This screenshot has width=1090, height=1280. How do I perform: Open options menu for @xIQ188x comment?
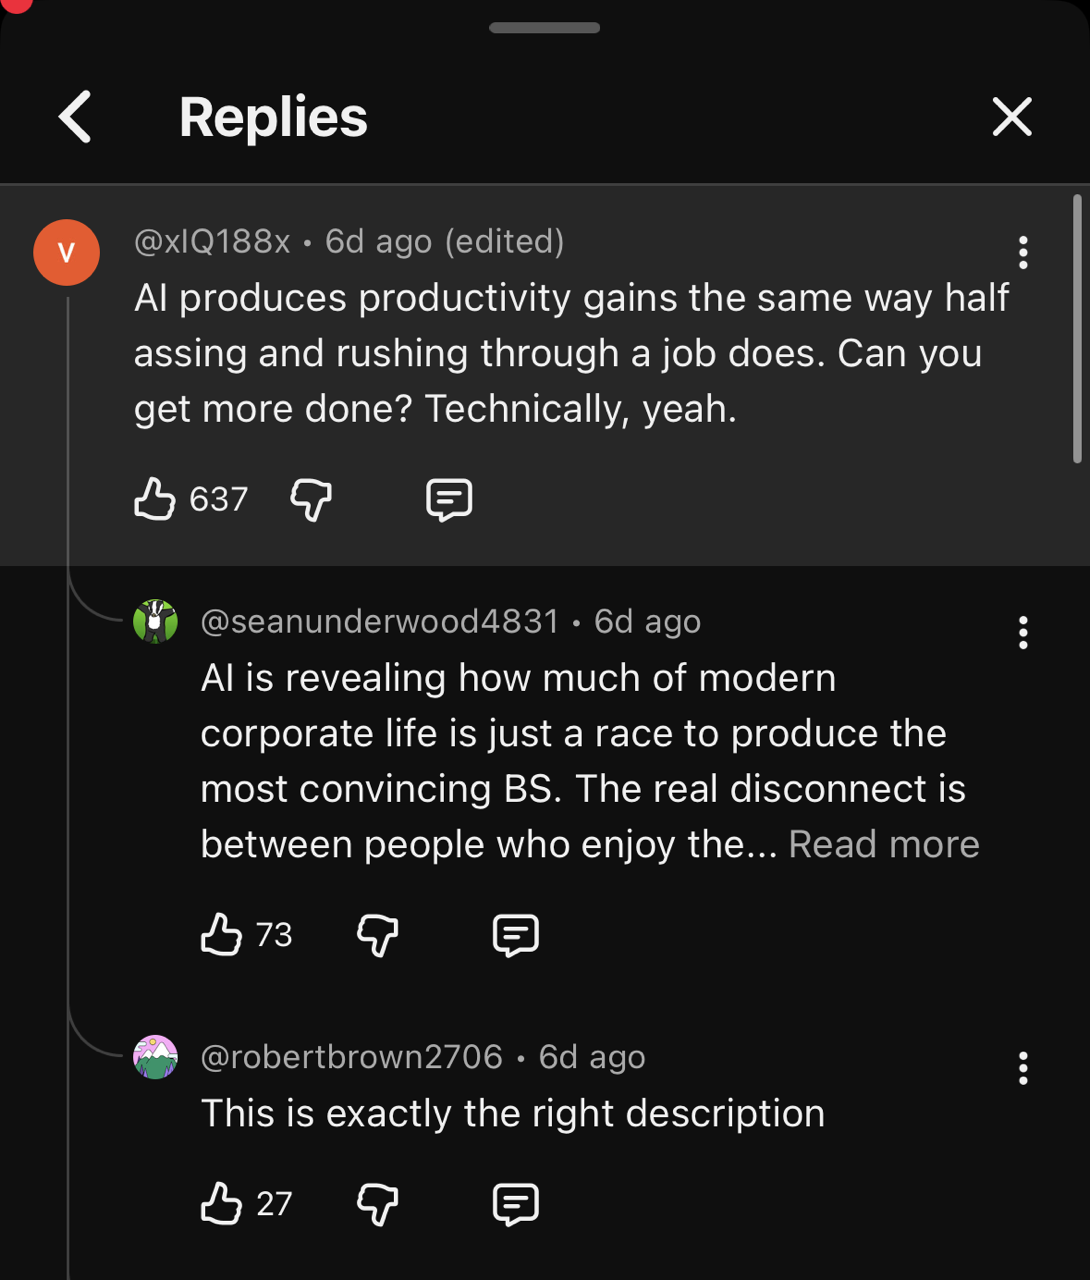tap(1022, 252)
